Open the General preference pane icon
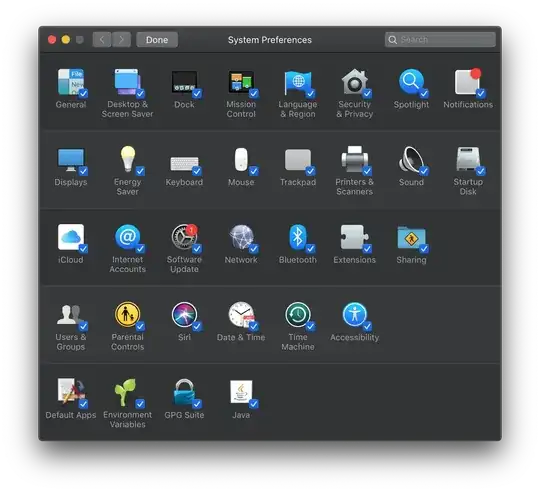Viewport: 540px width, 492px height. click(71, 82)
